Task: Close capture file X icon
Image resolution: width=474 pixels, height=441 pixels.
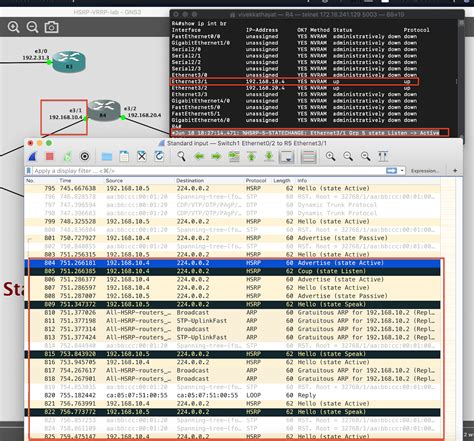Action: [142, 156]
